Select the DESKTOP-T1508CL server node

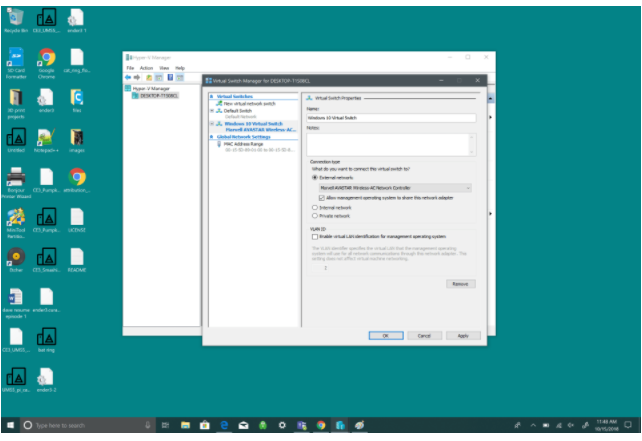tap(159, 96)
